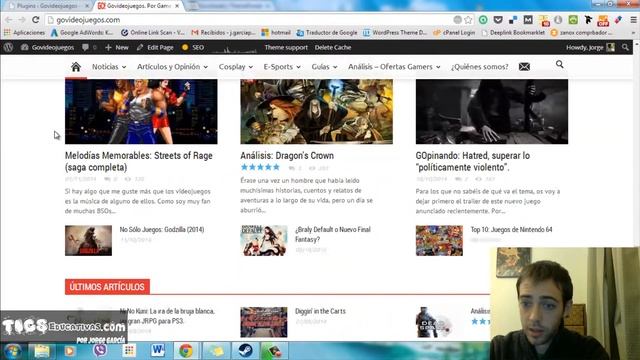Screen dimensions: 640x360
Task: Open the Govideojuegos site menu in admin bar
Action: pos(47,47)
